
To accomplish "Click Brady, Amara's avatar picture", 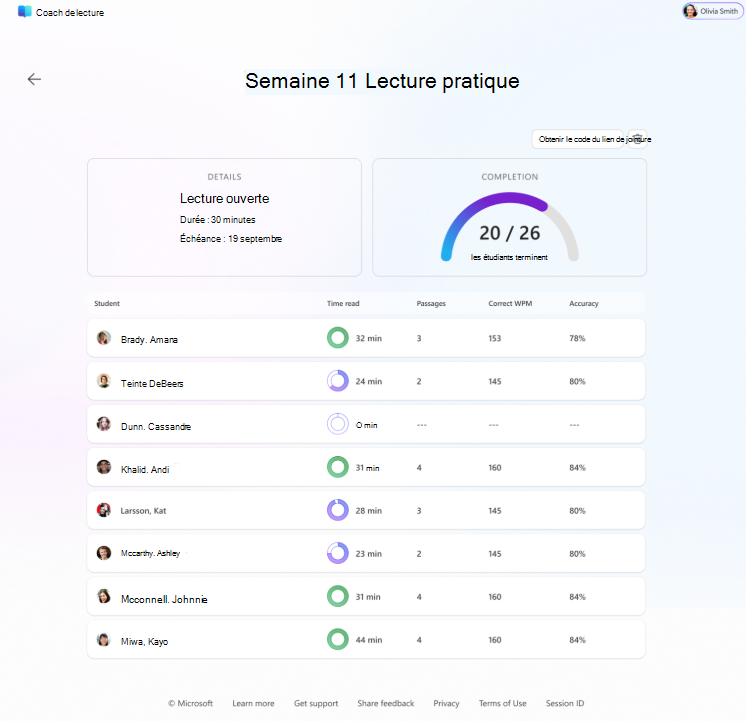I will click(104, 338).
